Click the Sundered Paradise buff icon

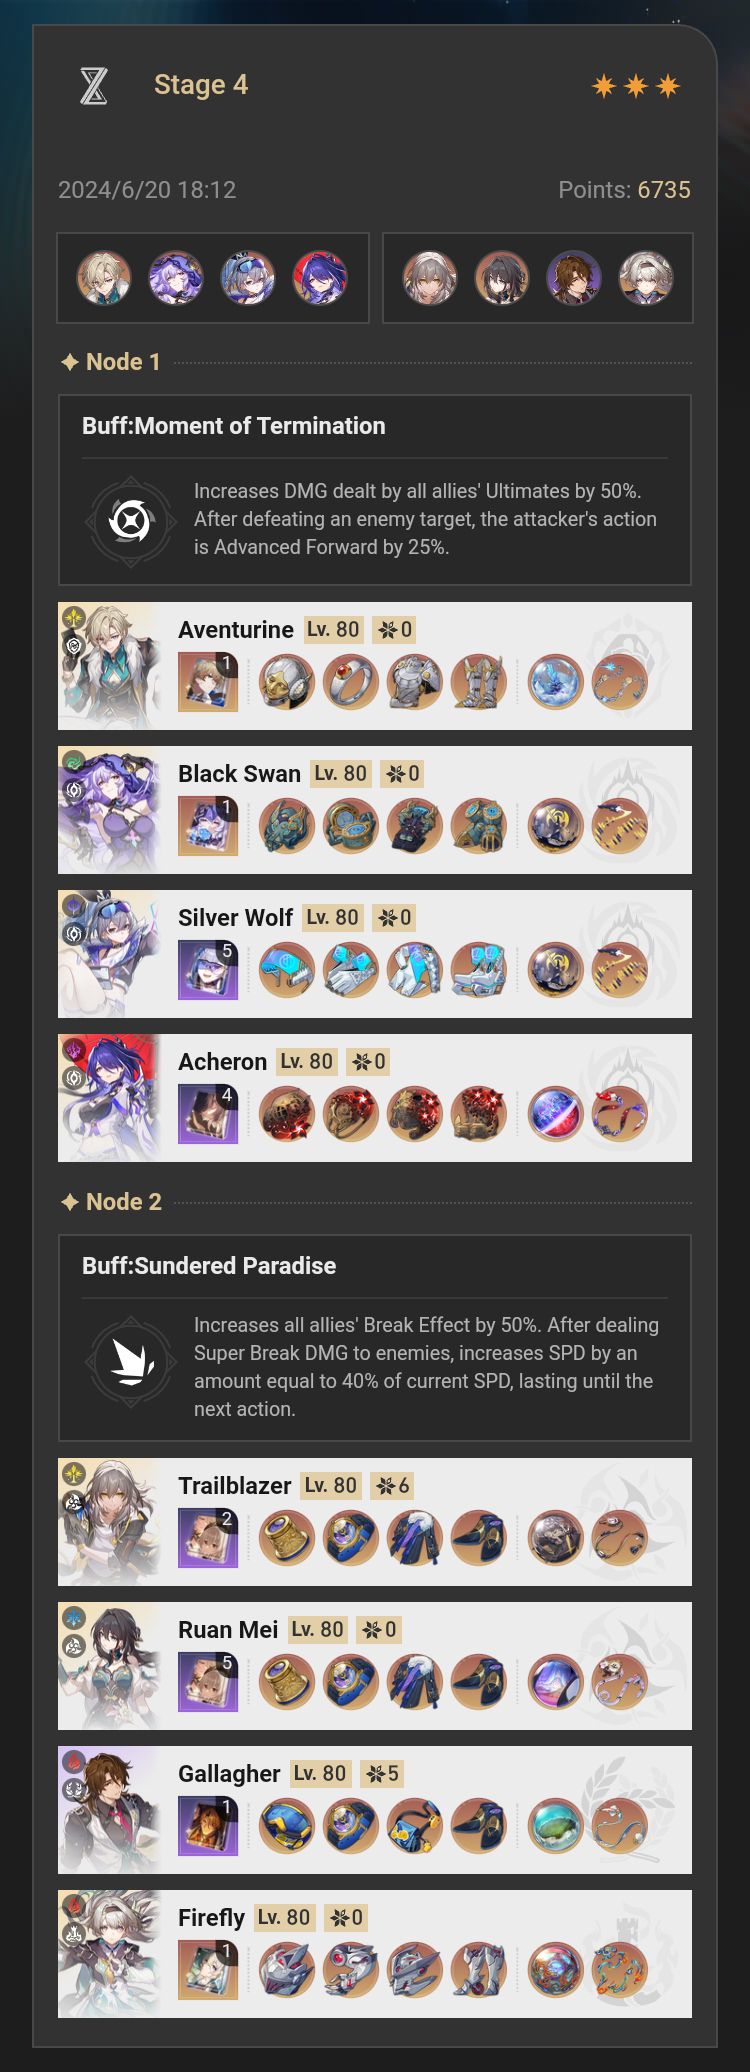(x=131, y=1361)
